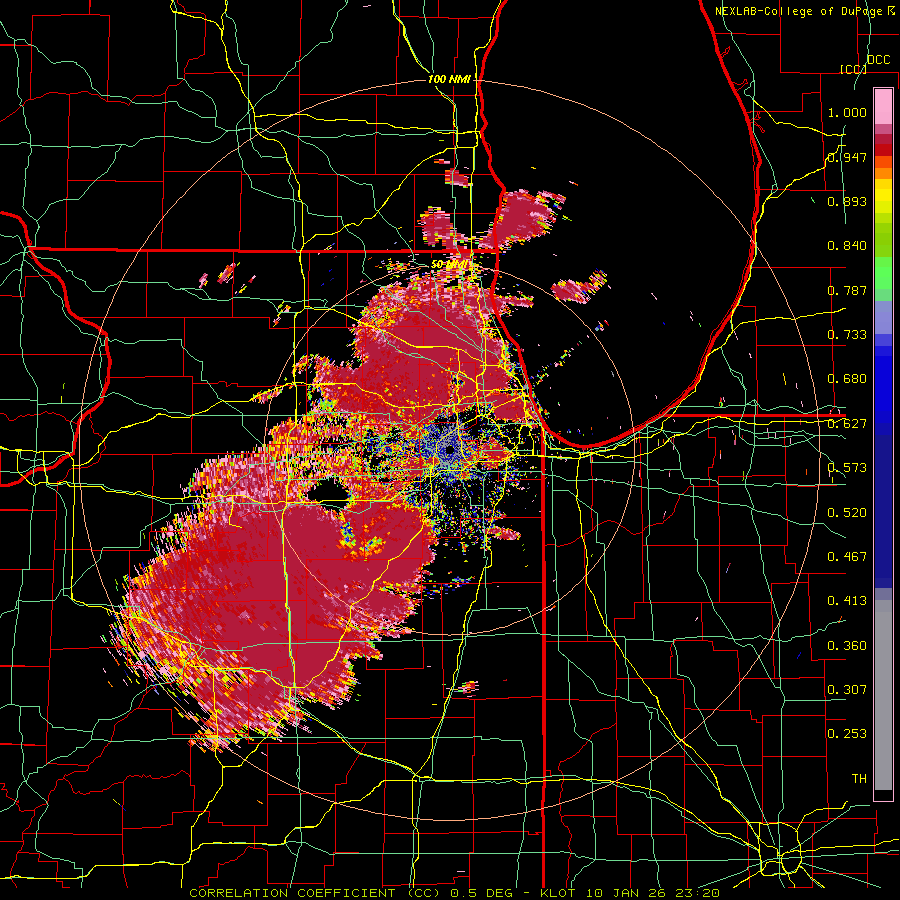Click the 0.520 scale value
Image resolution: width=900 pixels, height=900 pixels.
click(x=847, y=513)
